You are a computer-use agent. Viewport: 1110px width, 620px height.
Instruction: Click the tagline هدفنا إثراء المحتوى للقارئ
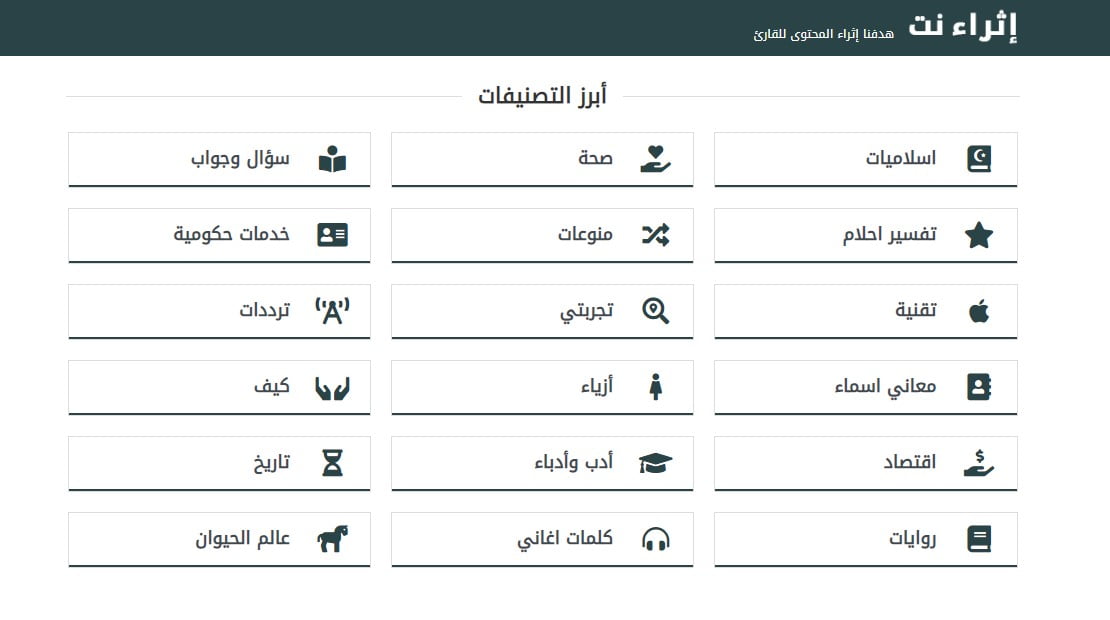coord(823,34)
